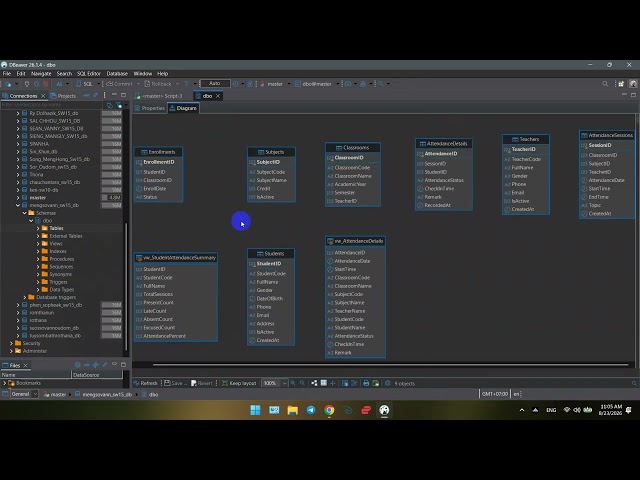Click AttendancePercent in vw_StudentAttendanceSummary
This screenshot has width=640, height=480.
coord(164,336)
